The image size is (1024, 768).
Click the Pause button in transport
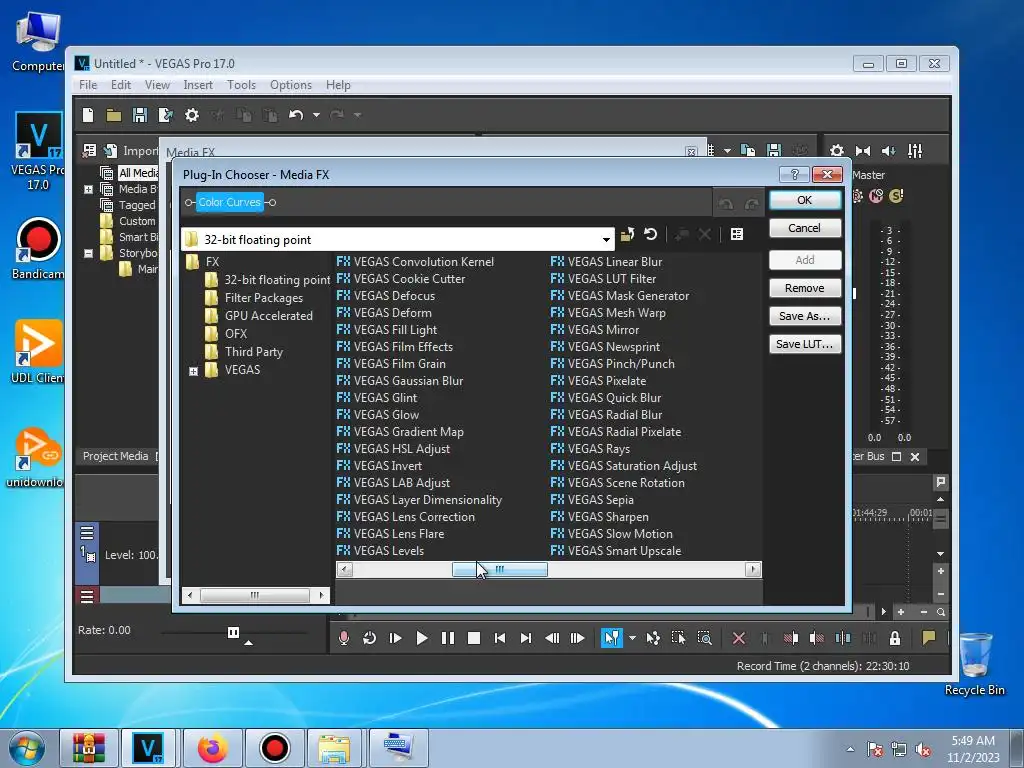coord(448,638)
